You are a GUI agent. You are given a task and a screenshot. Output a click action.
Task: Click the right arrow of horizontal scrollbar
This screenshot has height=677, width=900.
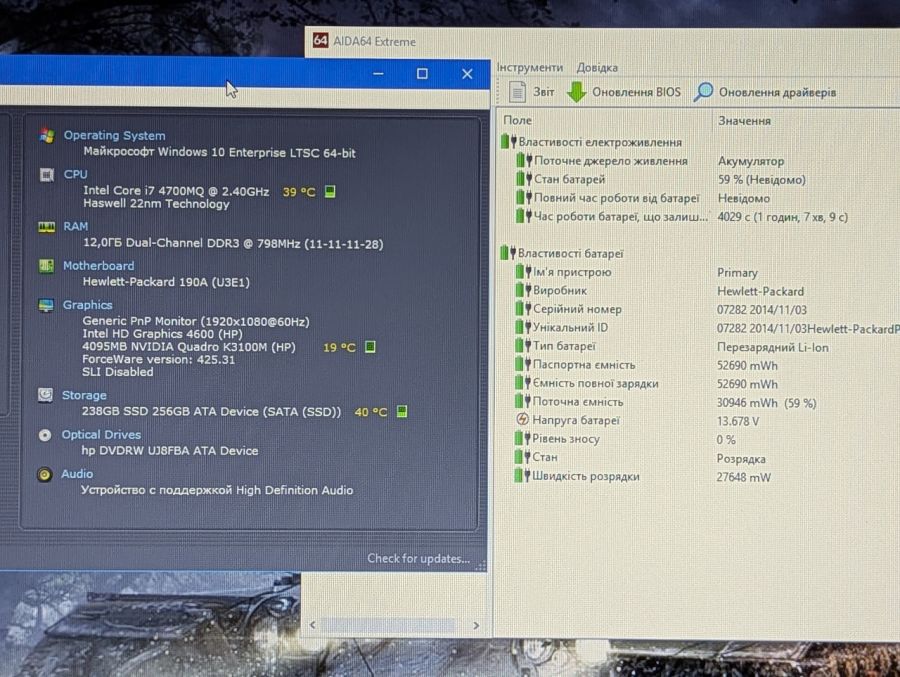pyautogui.click(x=476, y=625)
